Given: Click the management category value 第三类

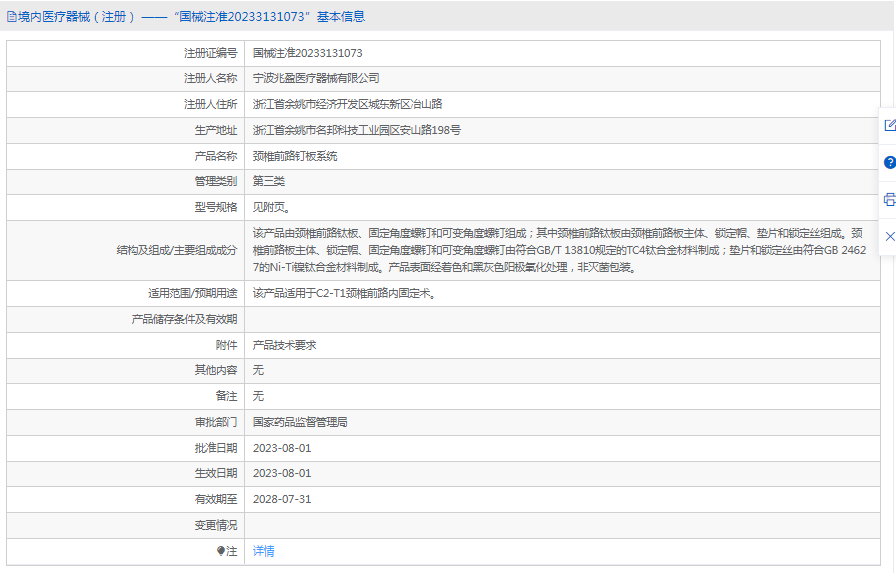Looking at the screenshot, I should pyautogui.click(x=269, y=181).
